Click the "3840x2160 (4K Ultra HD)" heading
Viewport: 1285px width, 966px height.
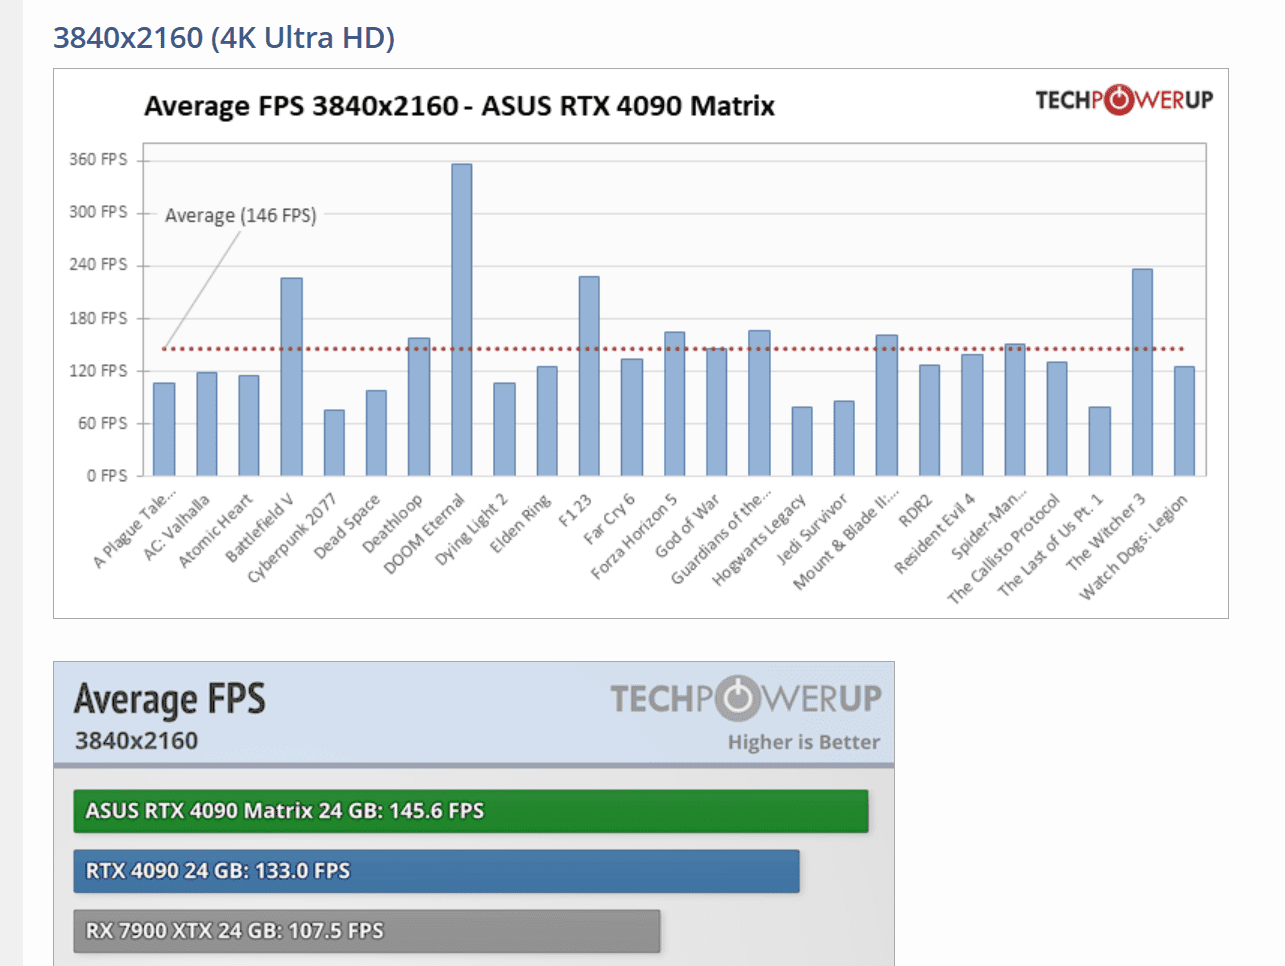pos(224,38)
